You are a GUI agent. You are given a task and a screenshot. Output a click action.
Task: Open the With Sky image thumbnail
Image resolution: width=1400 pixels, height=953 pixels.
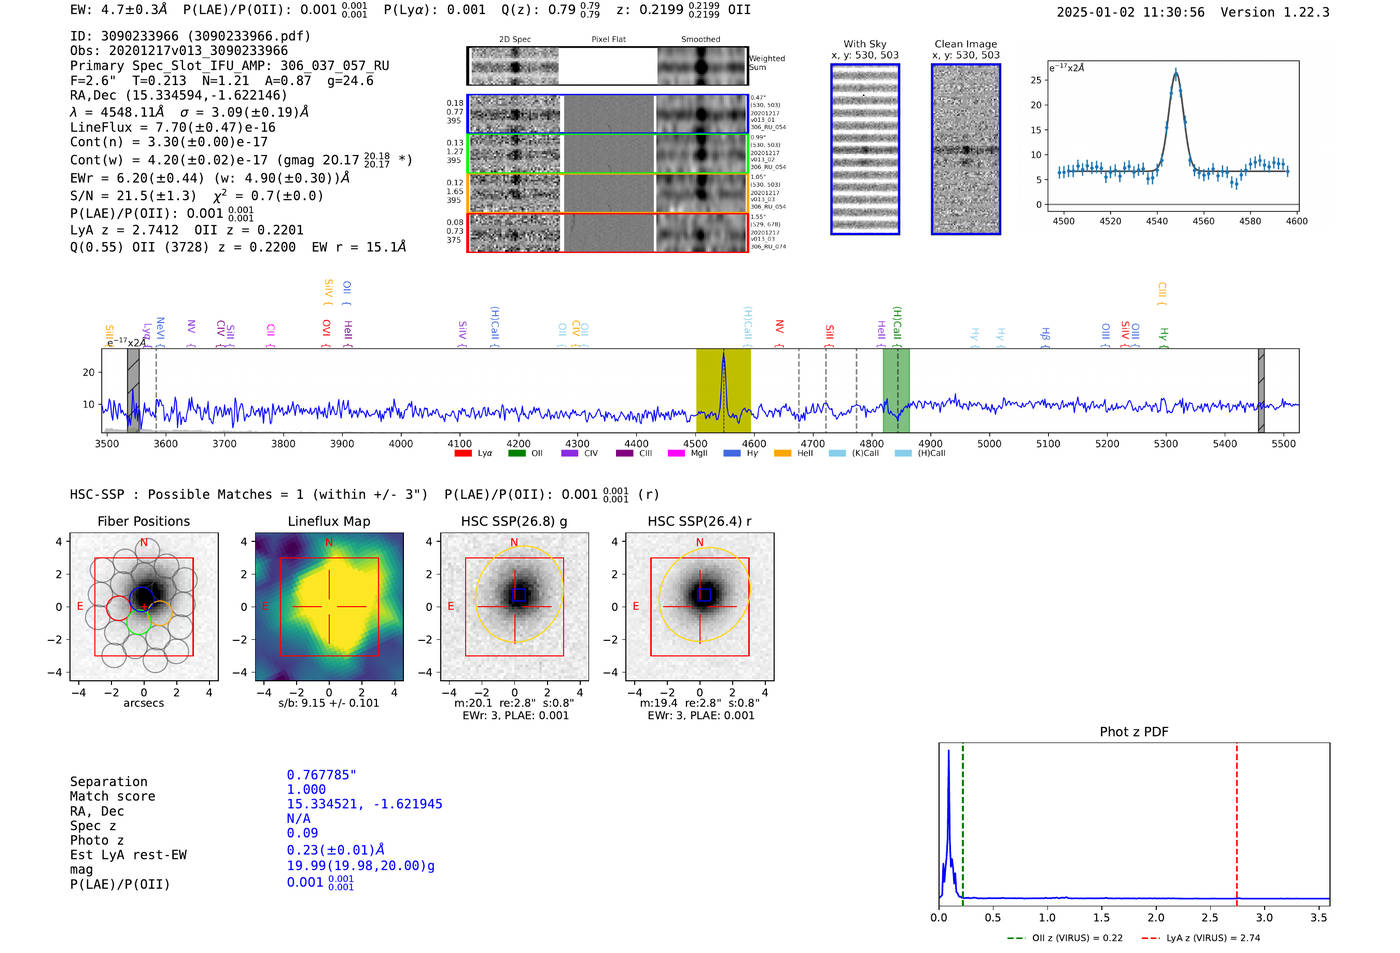[865, 149]
